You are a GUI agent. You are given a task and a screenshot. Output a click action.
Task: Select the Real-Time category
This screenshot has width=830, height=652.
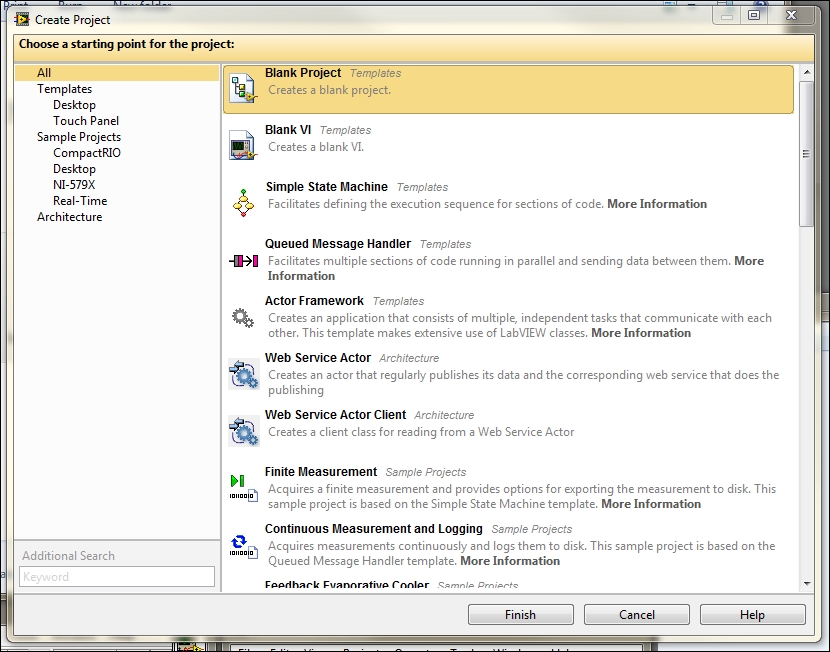(x=80, y=201)
